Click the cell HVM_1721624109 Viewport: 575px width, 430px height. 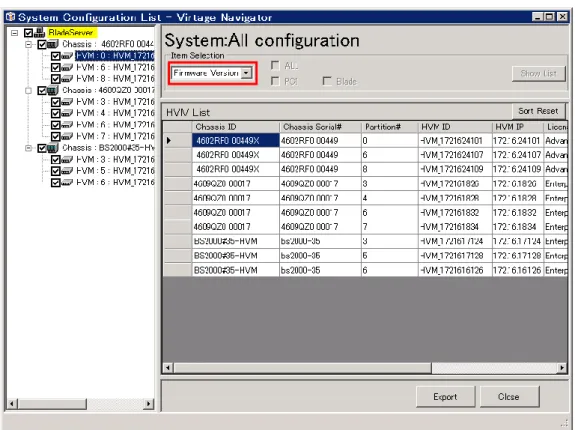455,169
